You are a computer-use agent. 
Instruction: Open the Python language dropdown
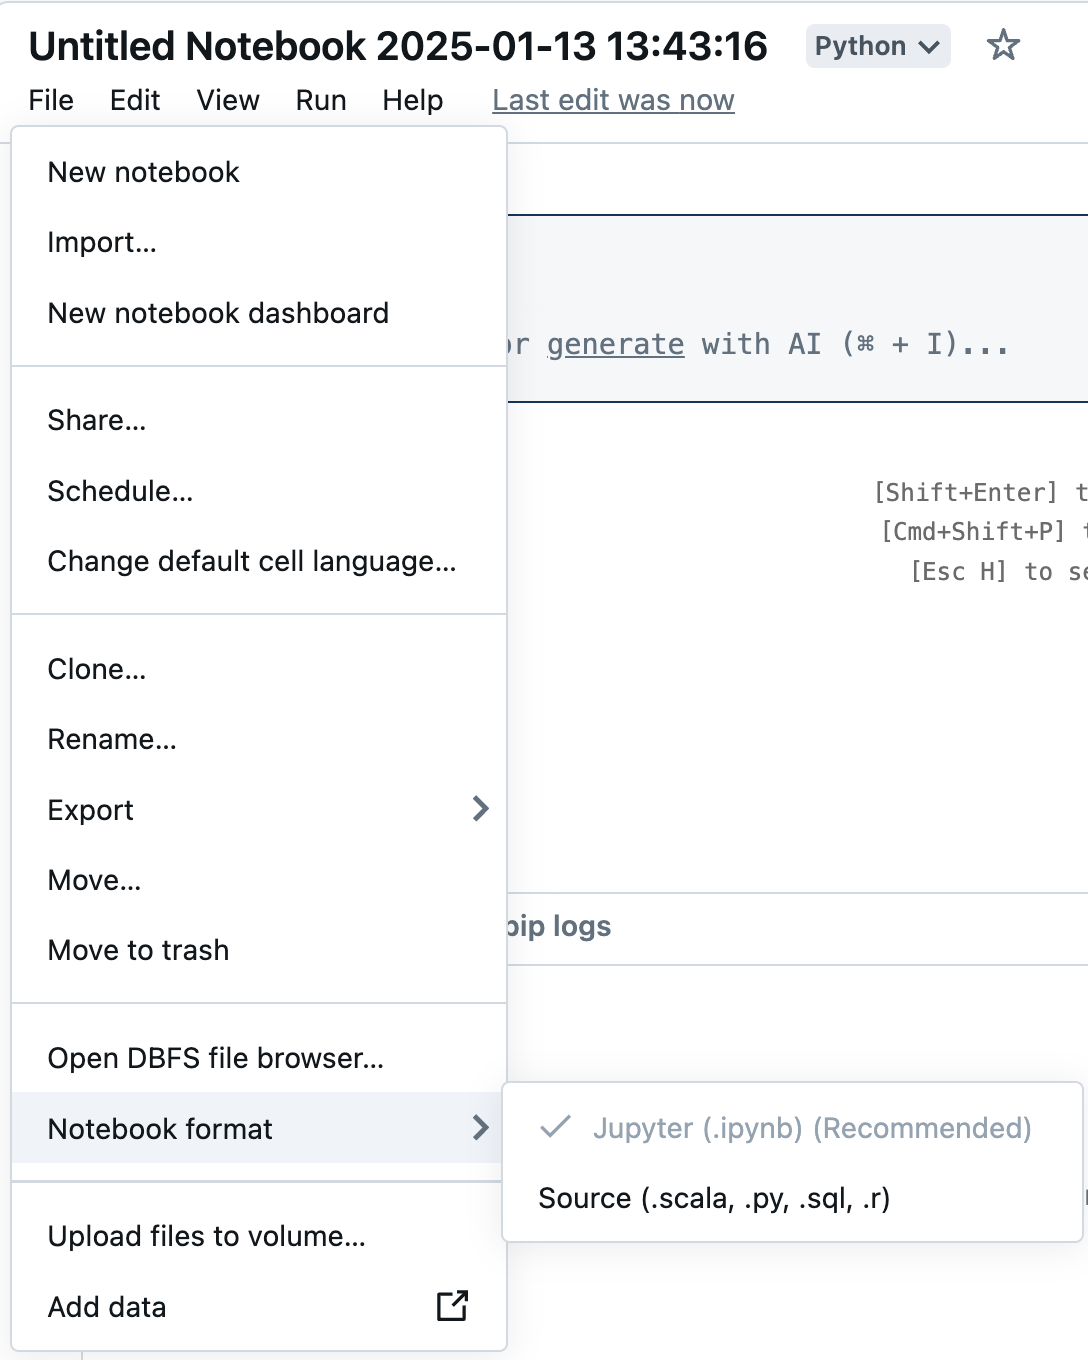877,47
